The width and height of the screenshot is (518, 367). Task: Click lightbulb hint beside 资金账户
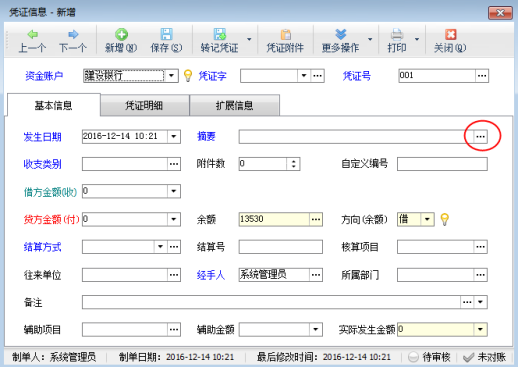(188, 76)
